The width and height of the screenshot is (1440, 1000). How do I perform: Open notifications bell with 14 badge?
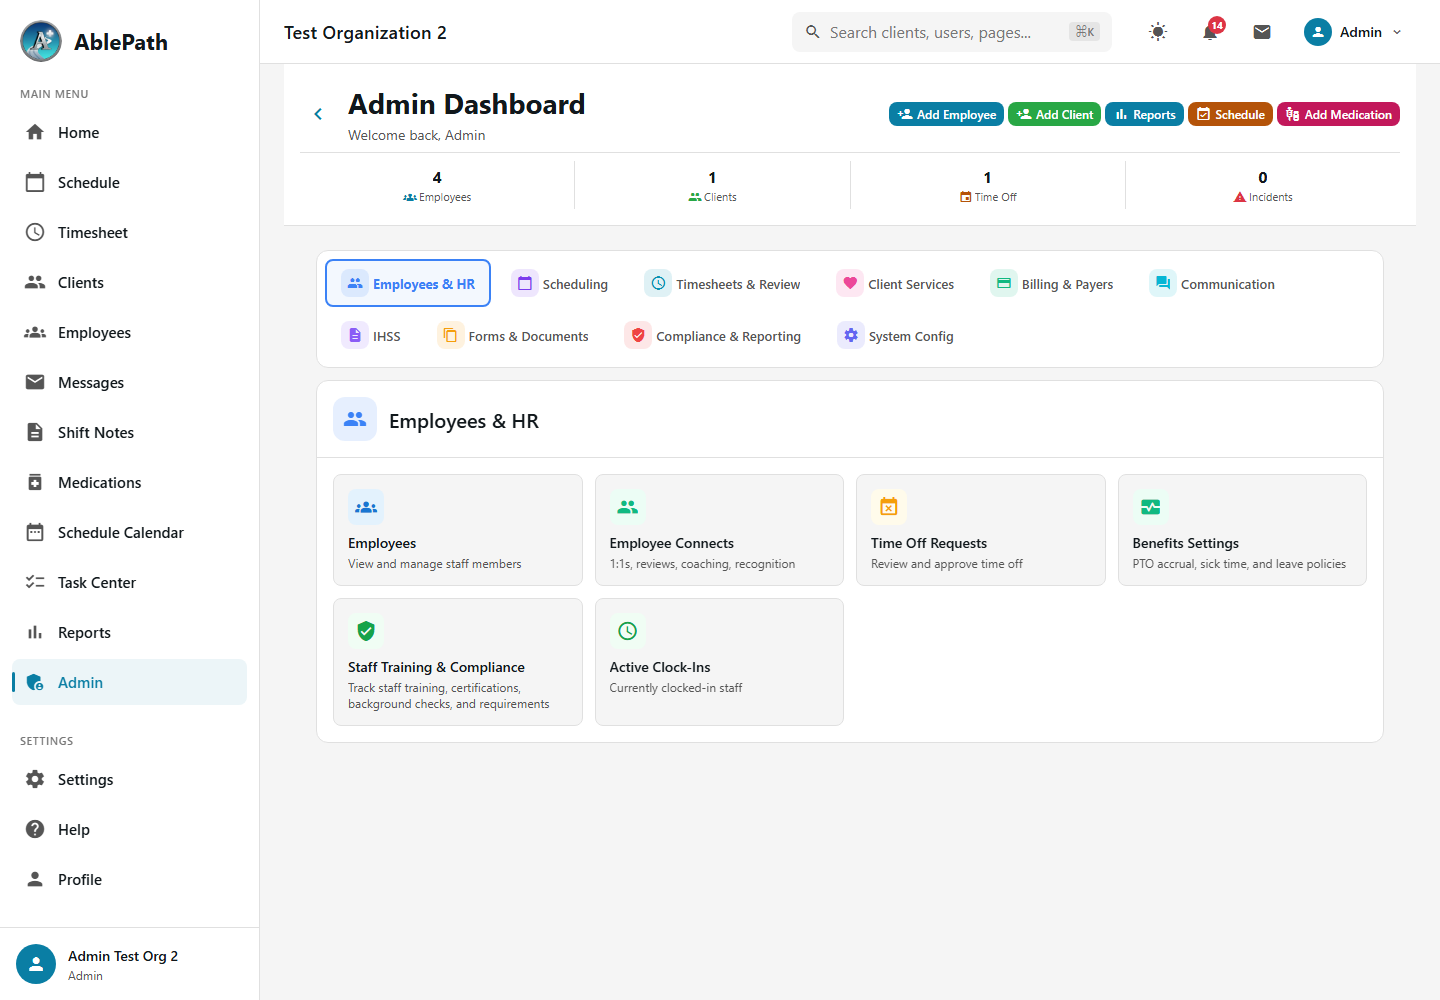1210,32
